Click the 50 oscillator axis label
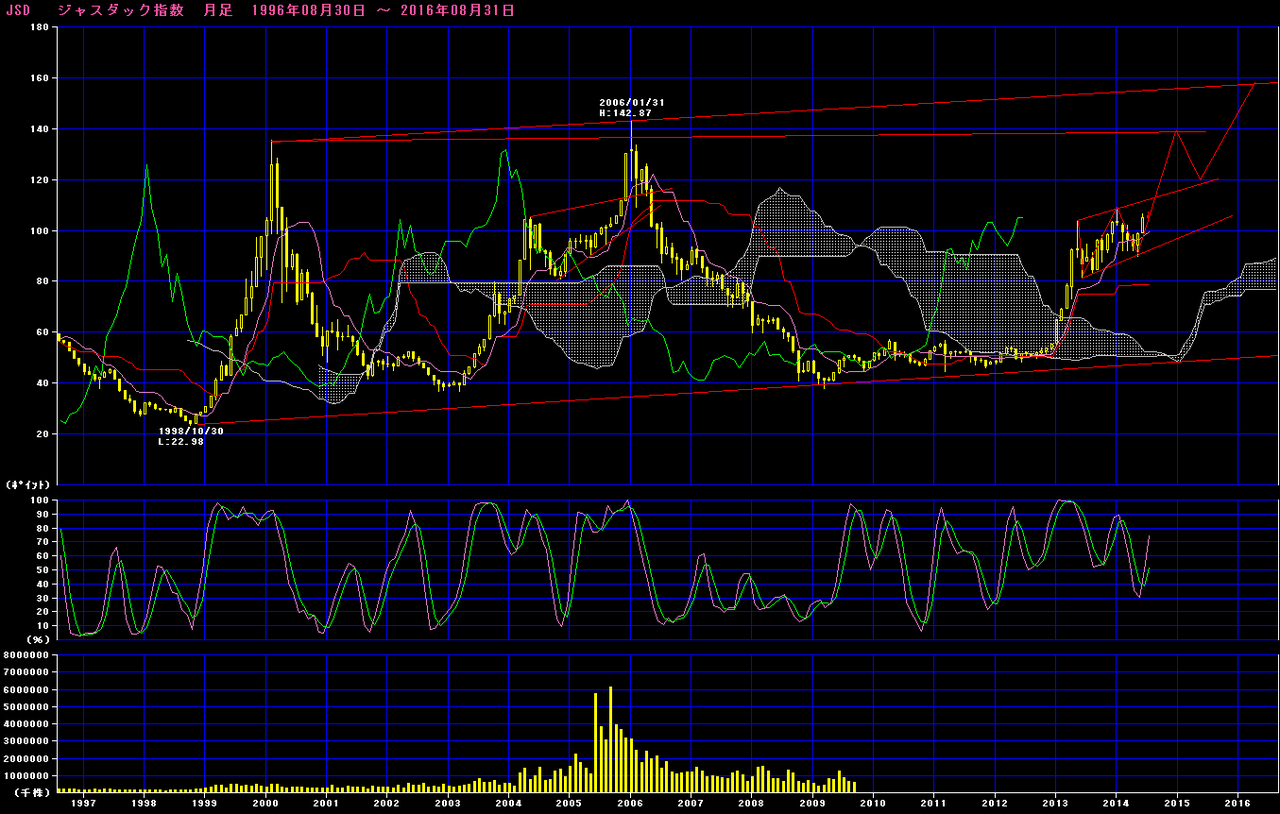Viewport: 1280px width, 814px height. tap(44, 569)
